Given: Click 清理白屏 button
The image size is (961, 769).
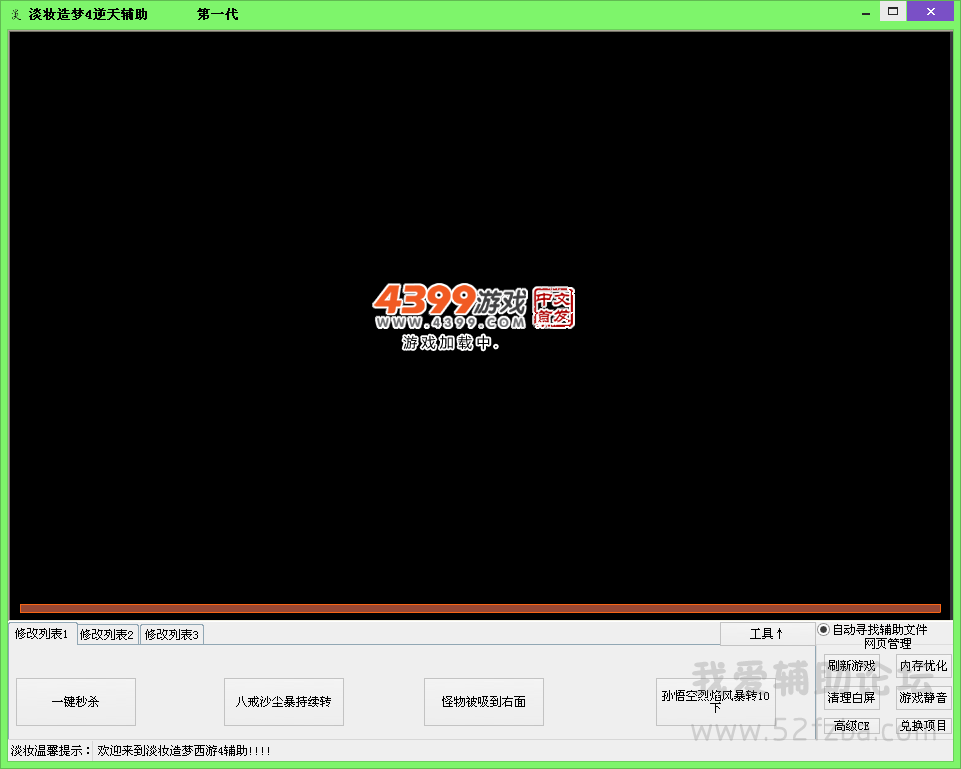Looking at the screenshot, I should tap(851, 697).
